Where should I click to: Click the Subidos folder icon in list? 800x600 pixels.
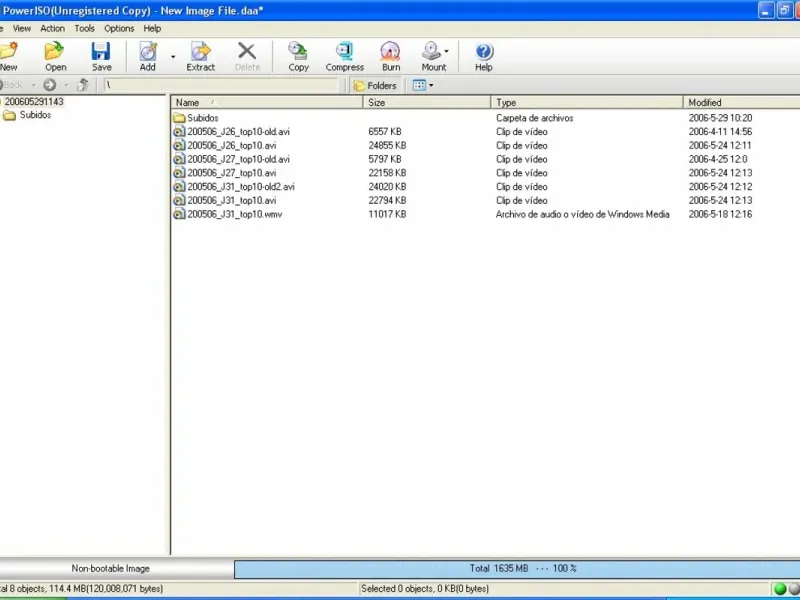179,118
